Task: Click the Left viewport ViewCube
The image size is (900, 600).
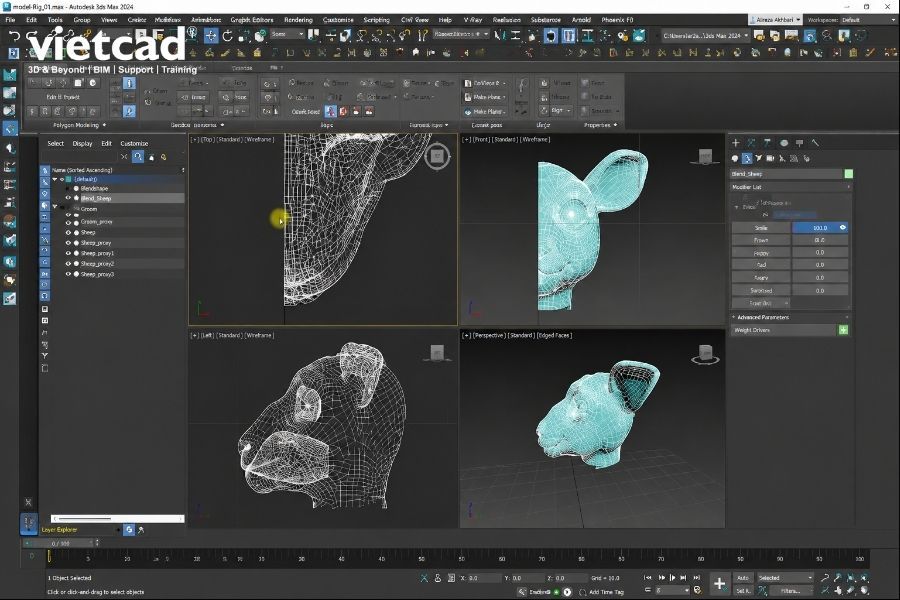Action: tap(437, 353)
